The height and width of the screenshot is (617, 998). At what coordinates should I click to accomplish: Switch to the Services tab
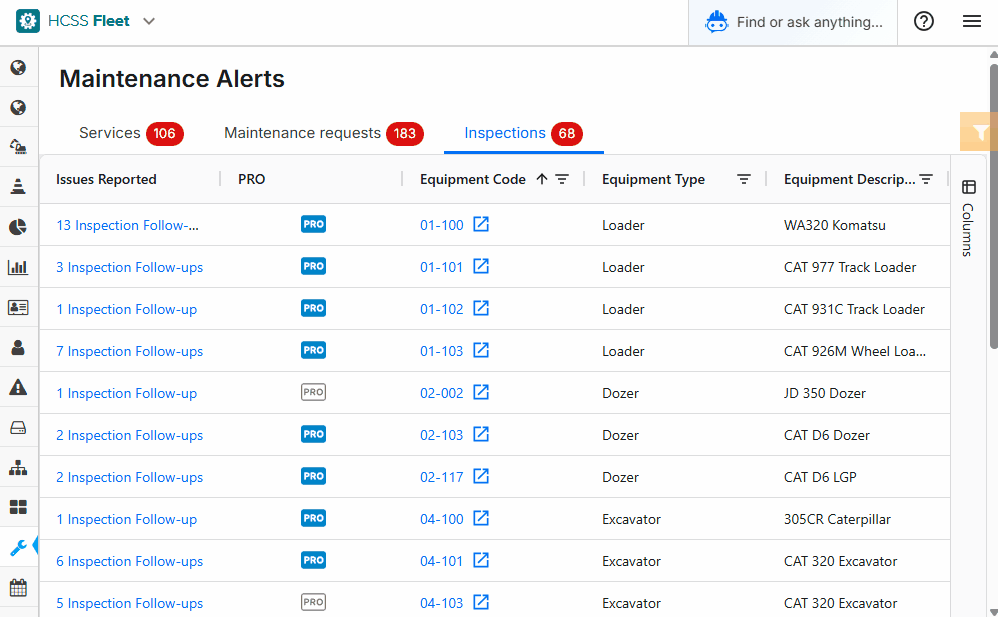(110, 133)
